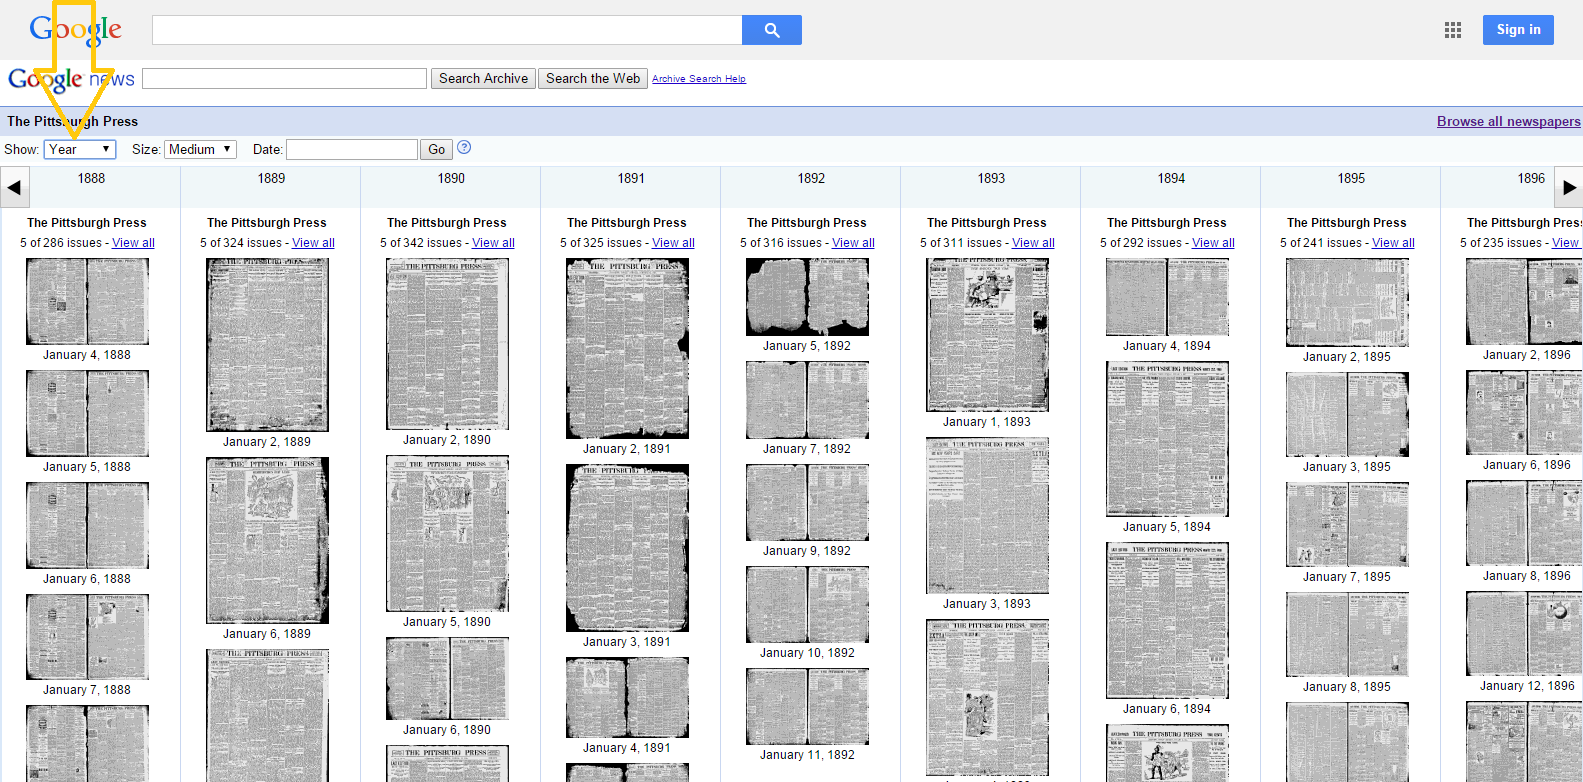Click the Search Archive button
Viewport: 1583px width, 782px height.
coord(483,78)
